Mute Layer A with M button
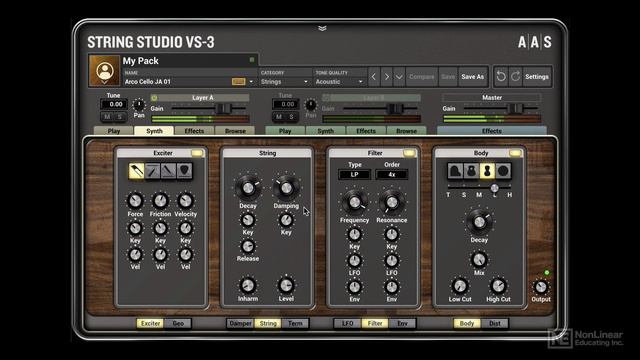 pyautogui.click(x=107, y=117)
